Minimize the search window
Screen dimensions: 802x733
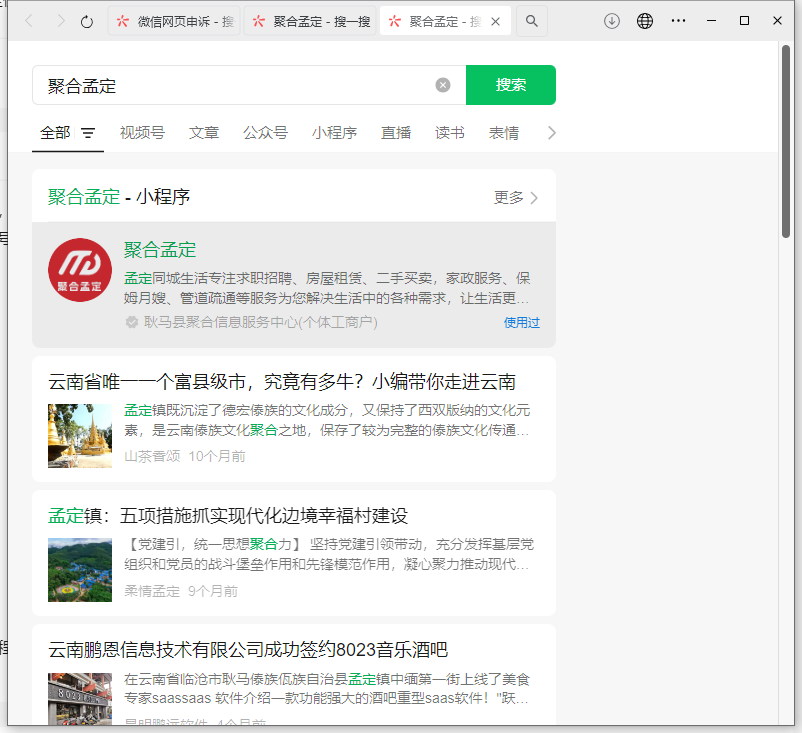(711, 21)
